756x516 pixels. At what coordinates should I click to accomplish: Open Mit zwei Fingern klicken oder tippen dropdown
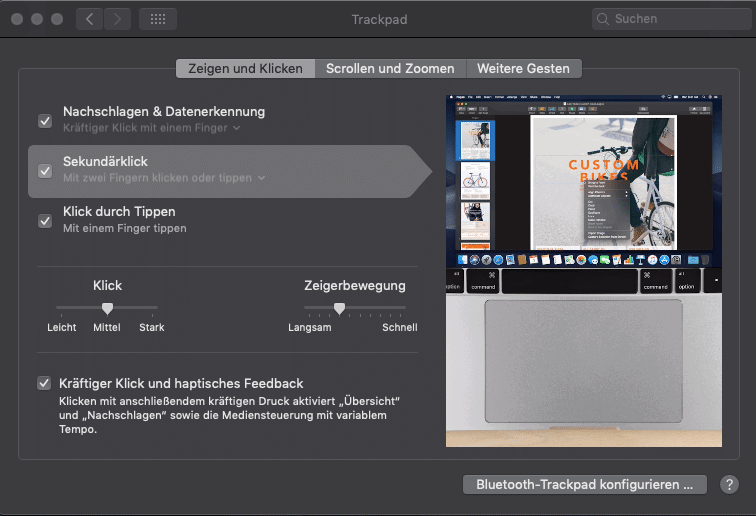click(164, 178)
